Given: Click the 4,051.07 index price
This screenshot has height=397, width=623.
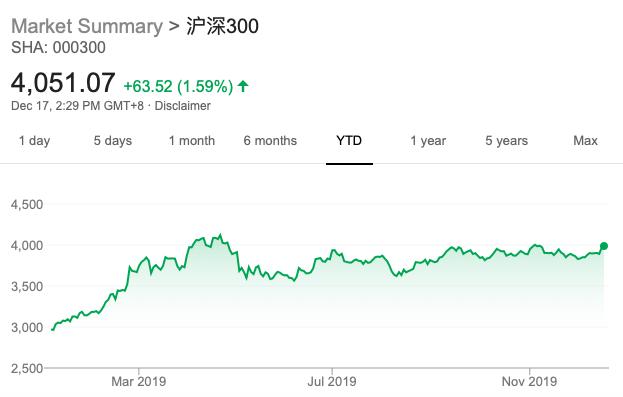Looking at the screenshot, I should 63,83.
